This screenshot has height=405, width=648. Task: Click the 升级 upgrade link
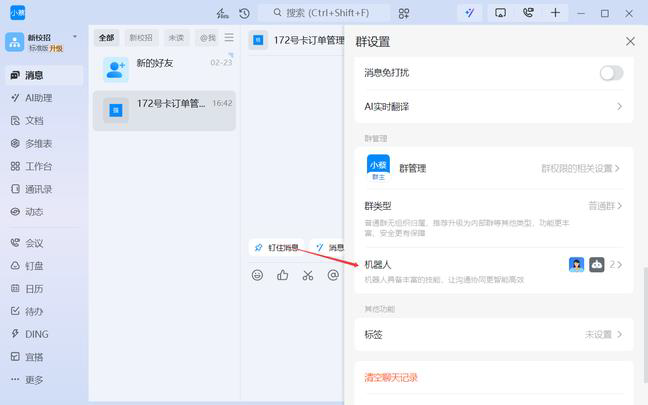click(57, 48)
